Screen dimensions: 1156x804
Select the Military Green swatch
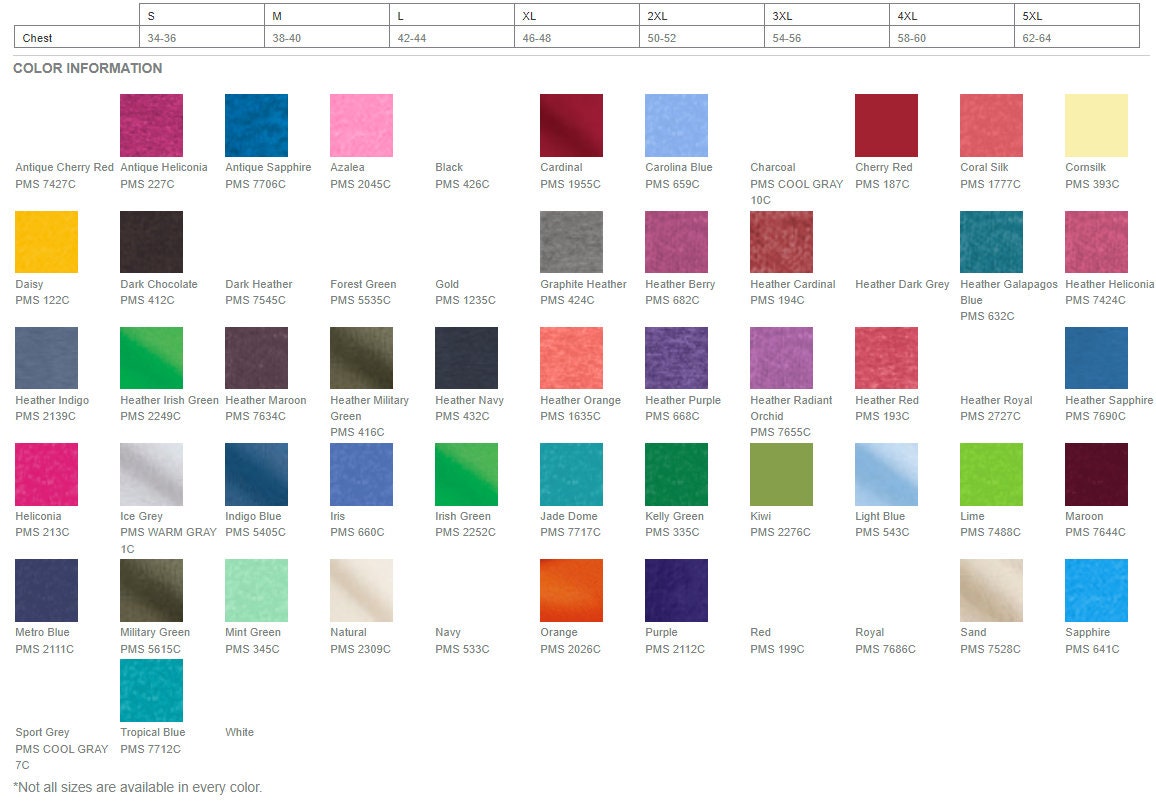[x=151, y=590]
